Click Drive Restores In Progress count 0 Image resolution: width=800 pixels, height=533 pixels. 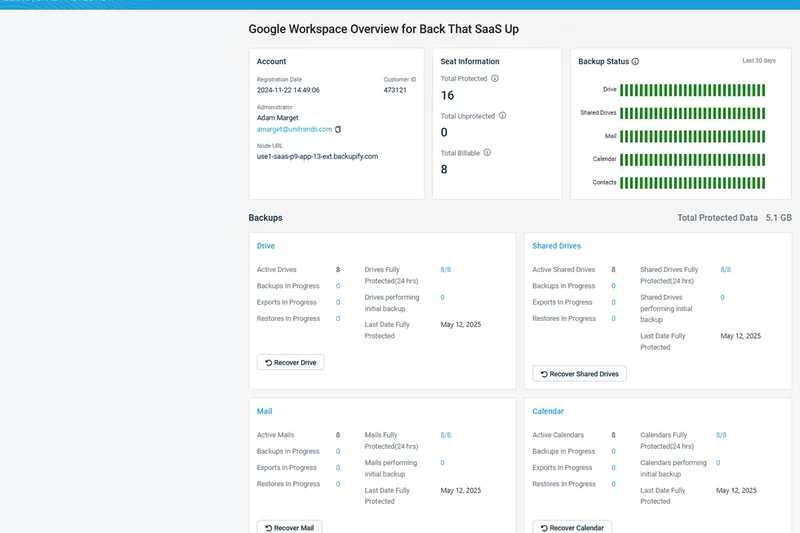pyautogui.click(x=338, y=319)
